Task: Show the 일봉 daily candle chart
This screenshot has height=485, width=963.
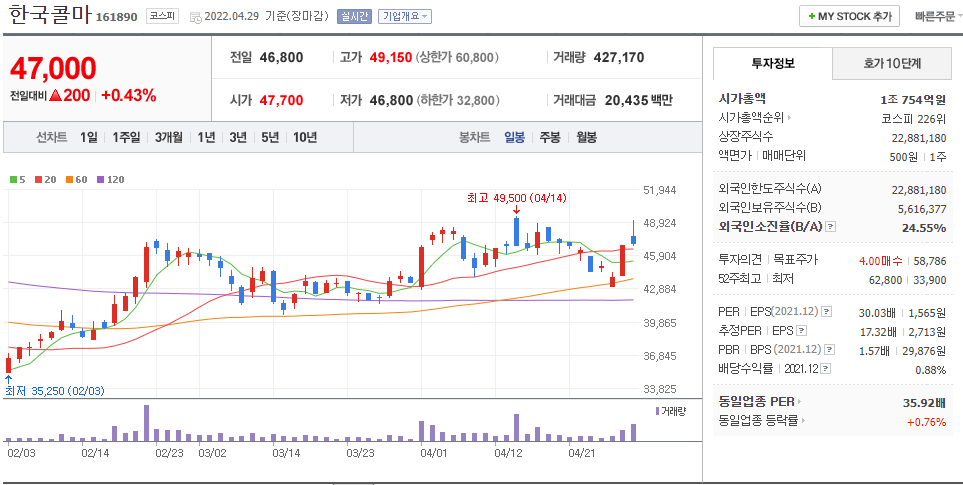Action: click(515, 138)
